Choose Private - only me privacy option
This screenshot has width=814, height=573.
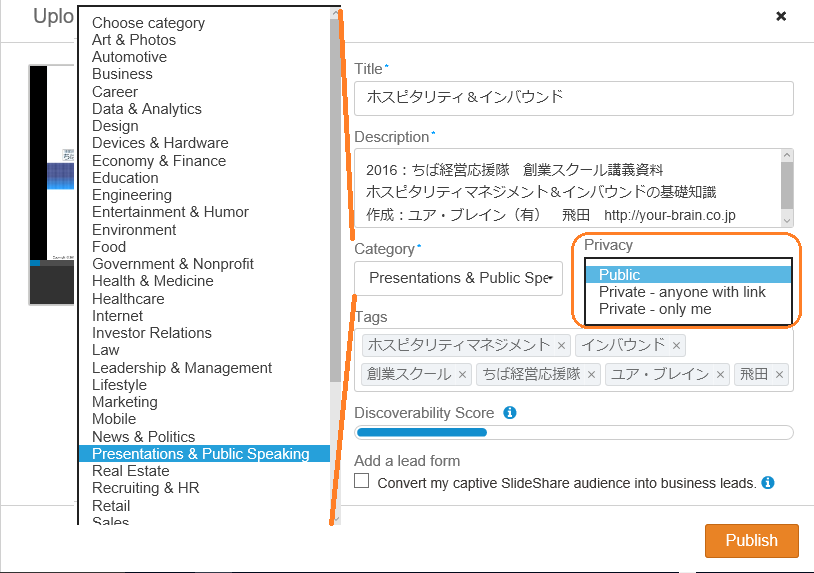pos(655,309)
